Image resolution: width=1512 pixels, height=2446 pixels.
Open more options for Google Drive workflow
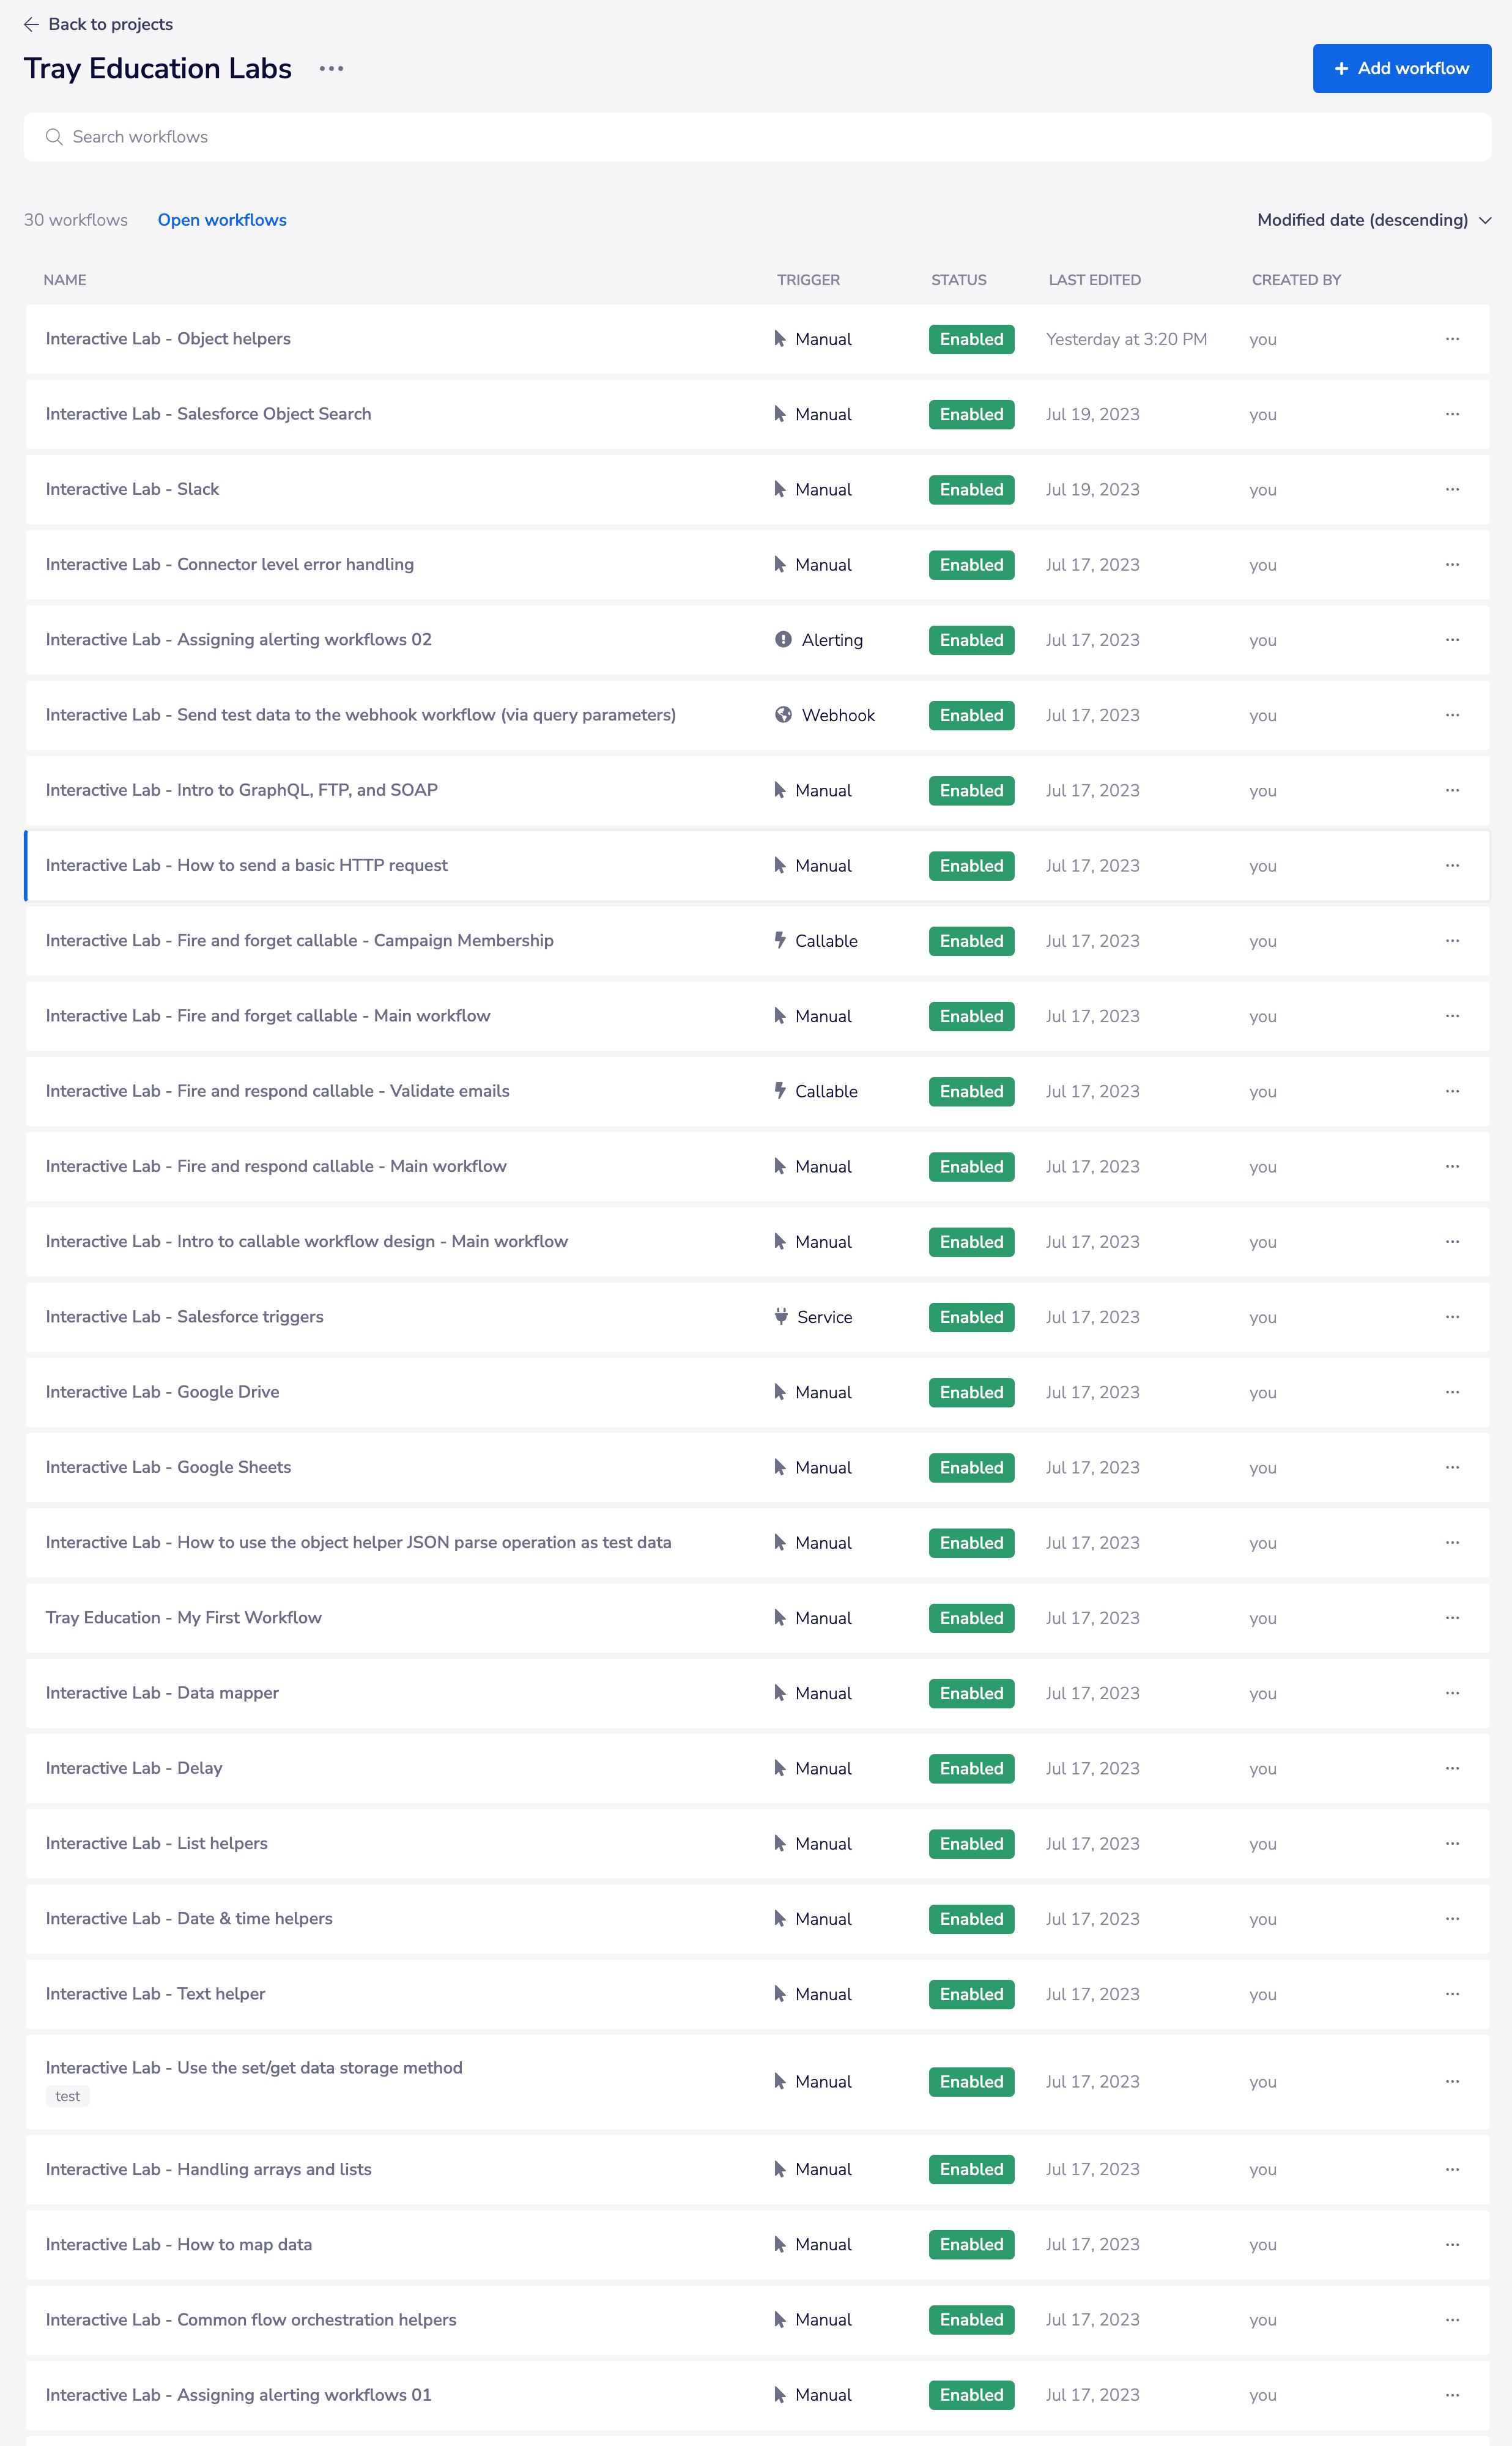tap(1452, 1392)
